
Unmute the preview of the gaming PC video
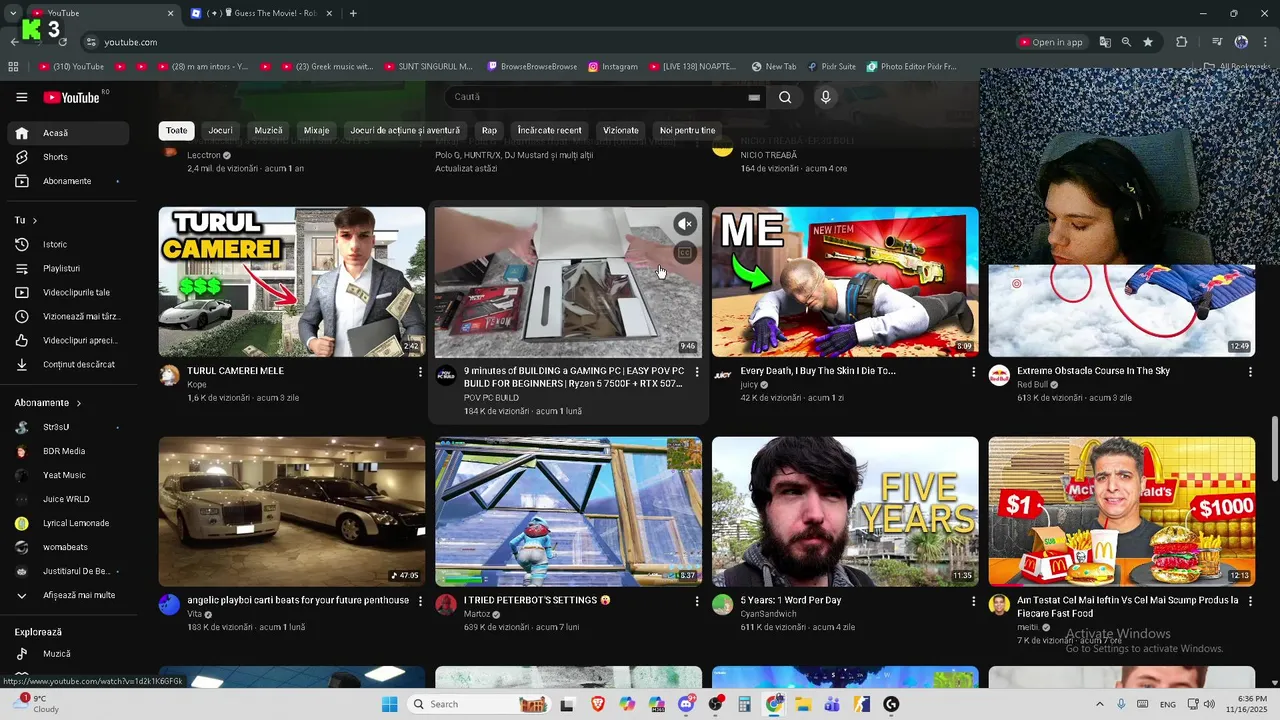(x=685, y=224)
